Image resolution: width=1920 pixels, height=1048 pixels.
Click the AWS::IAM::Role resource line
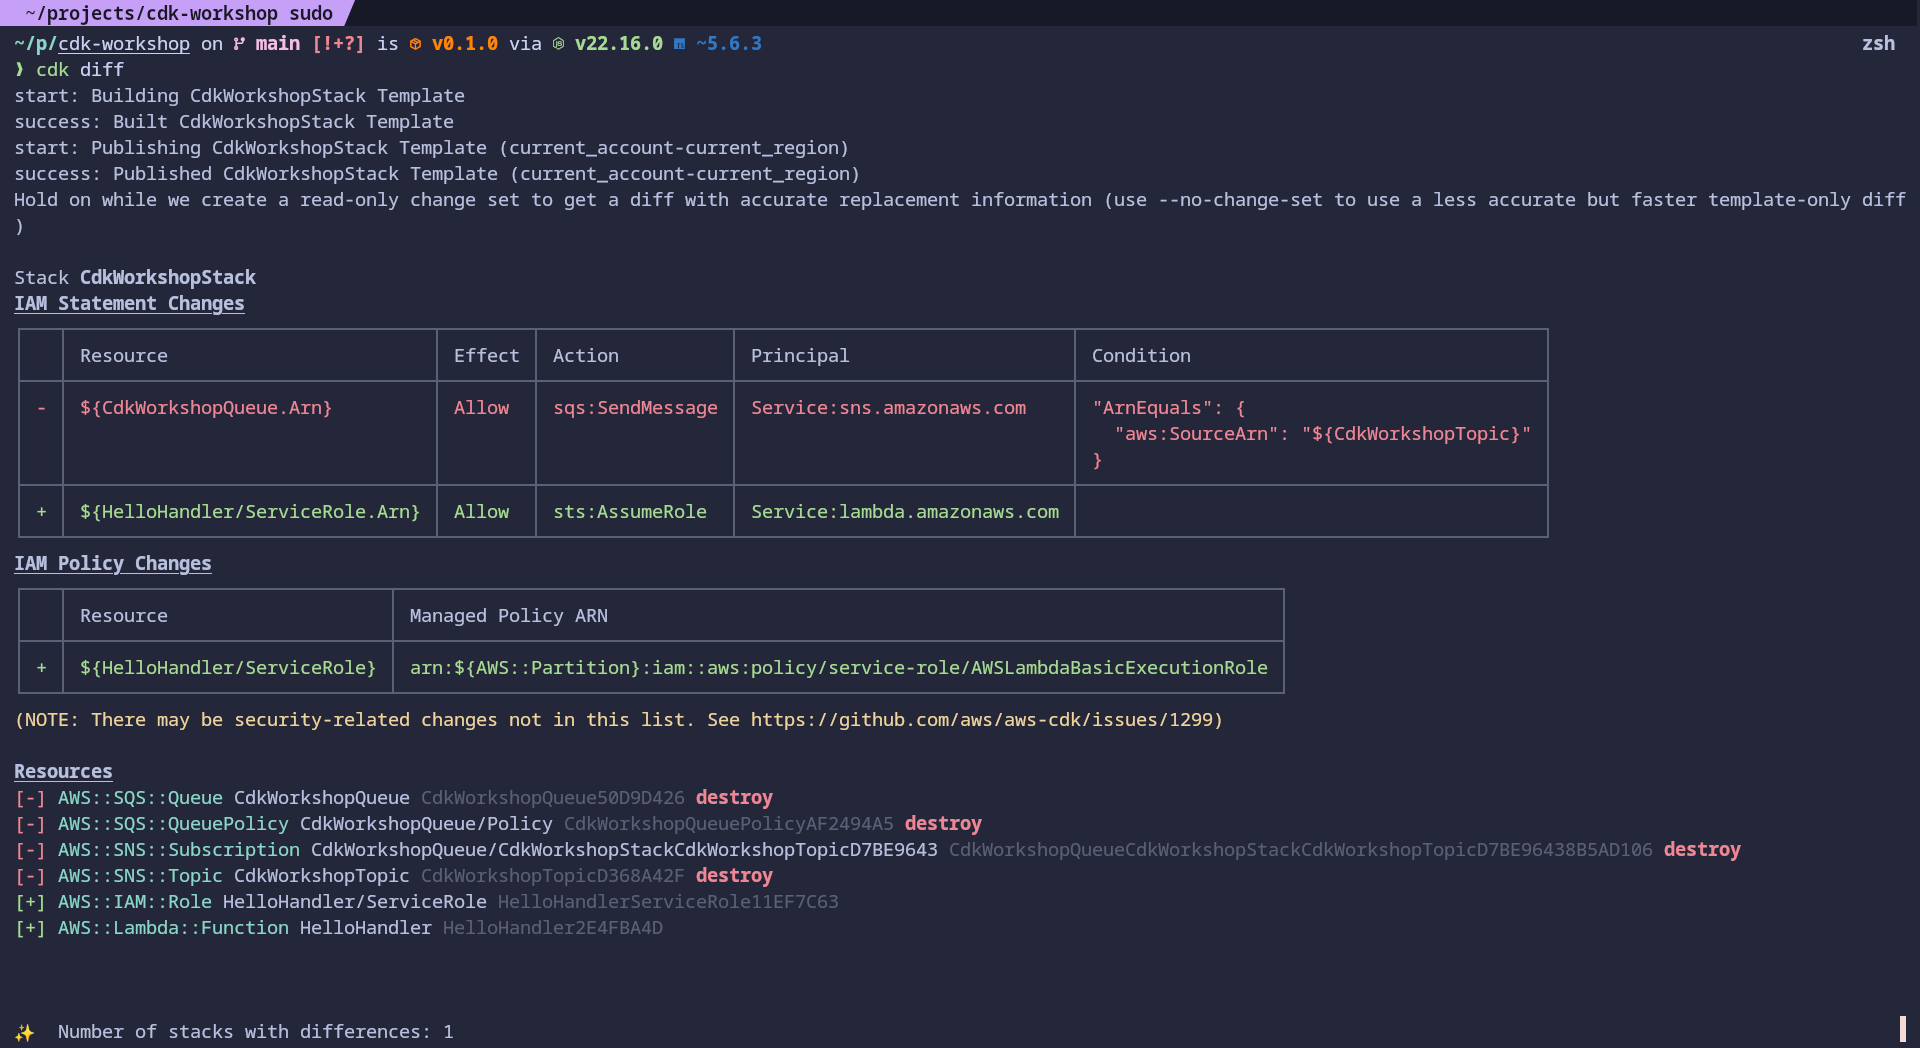tap(426, 902)
